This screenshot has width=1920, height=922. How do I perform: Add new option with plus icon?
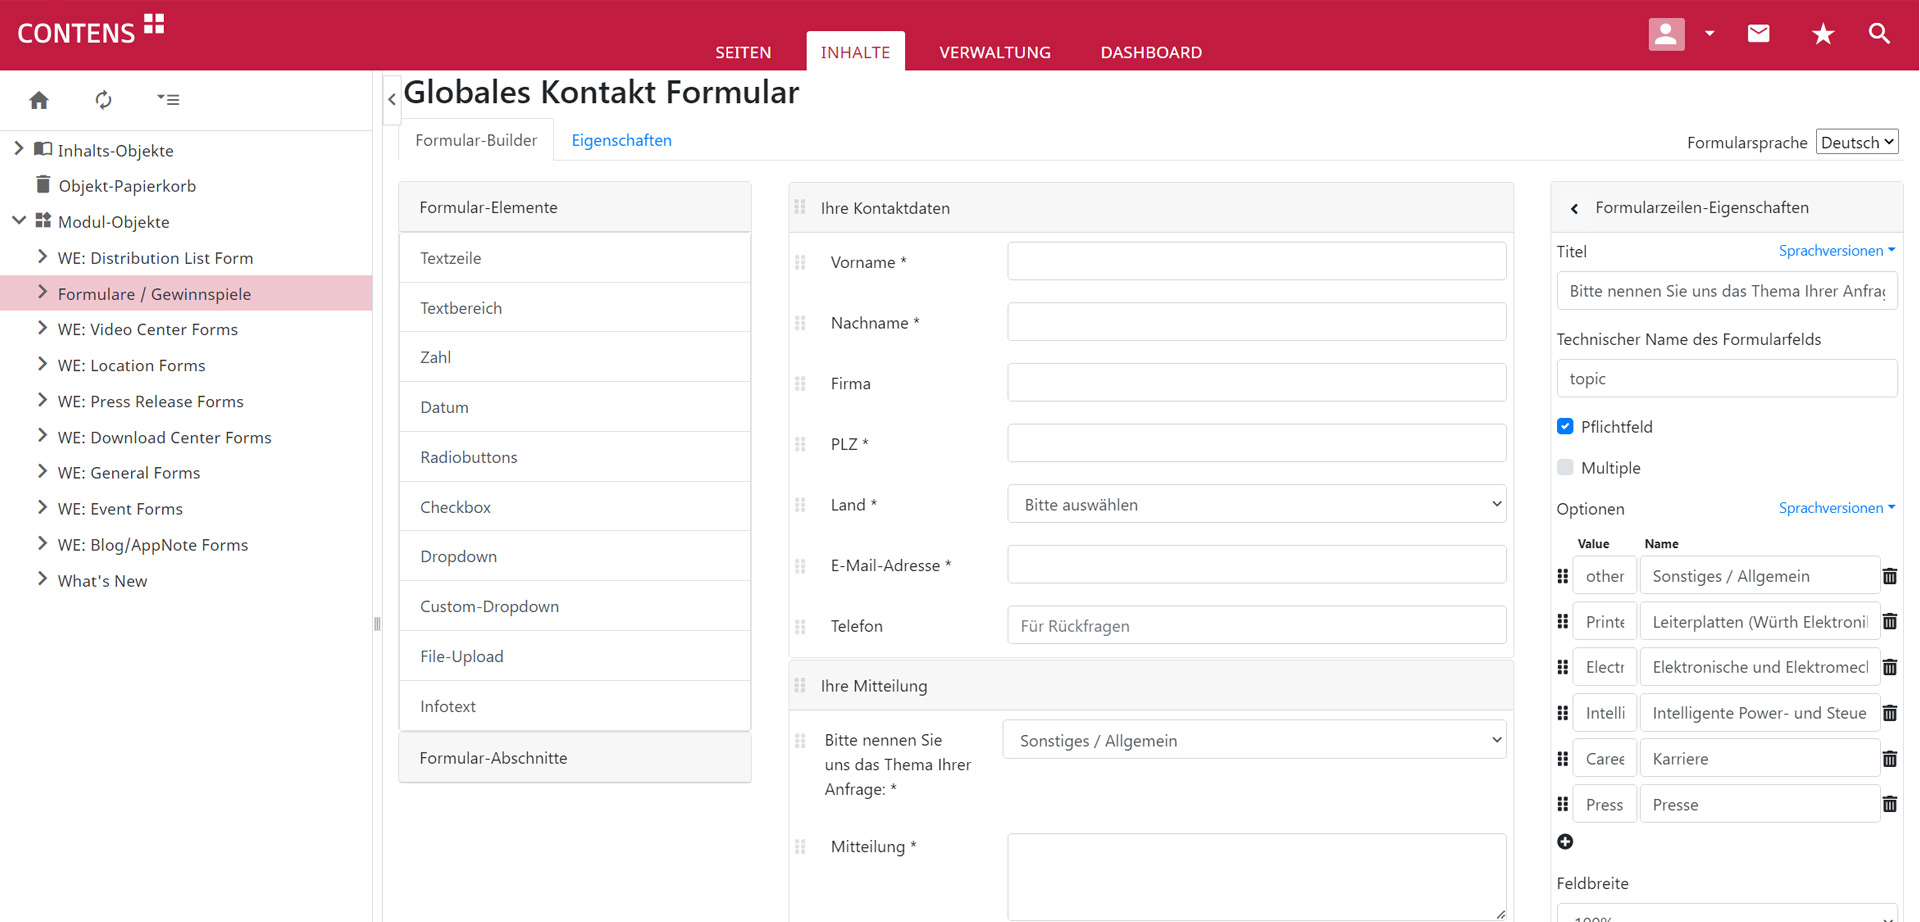coord(1565,842)
